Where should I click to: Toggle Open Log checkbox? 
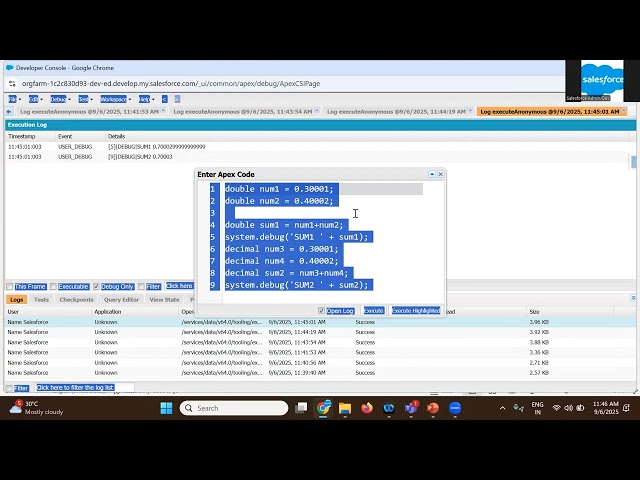pos(321,311)
